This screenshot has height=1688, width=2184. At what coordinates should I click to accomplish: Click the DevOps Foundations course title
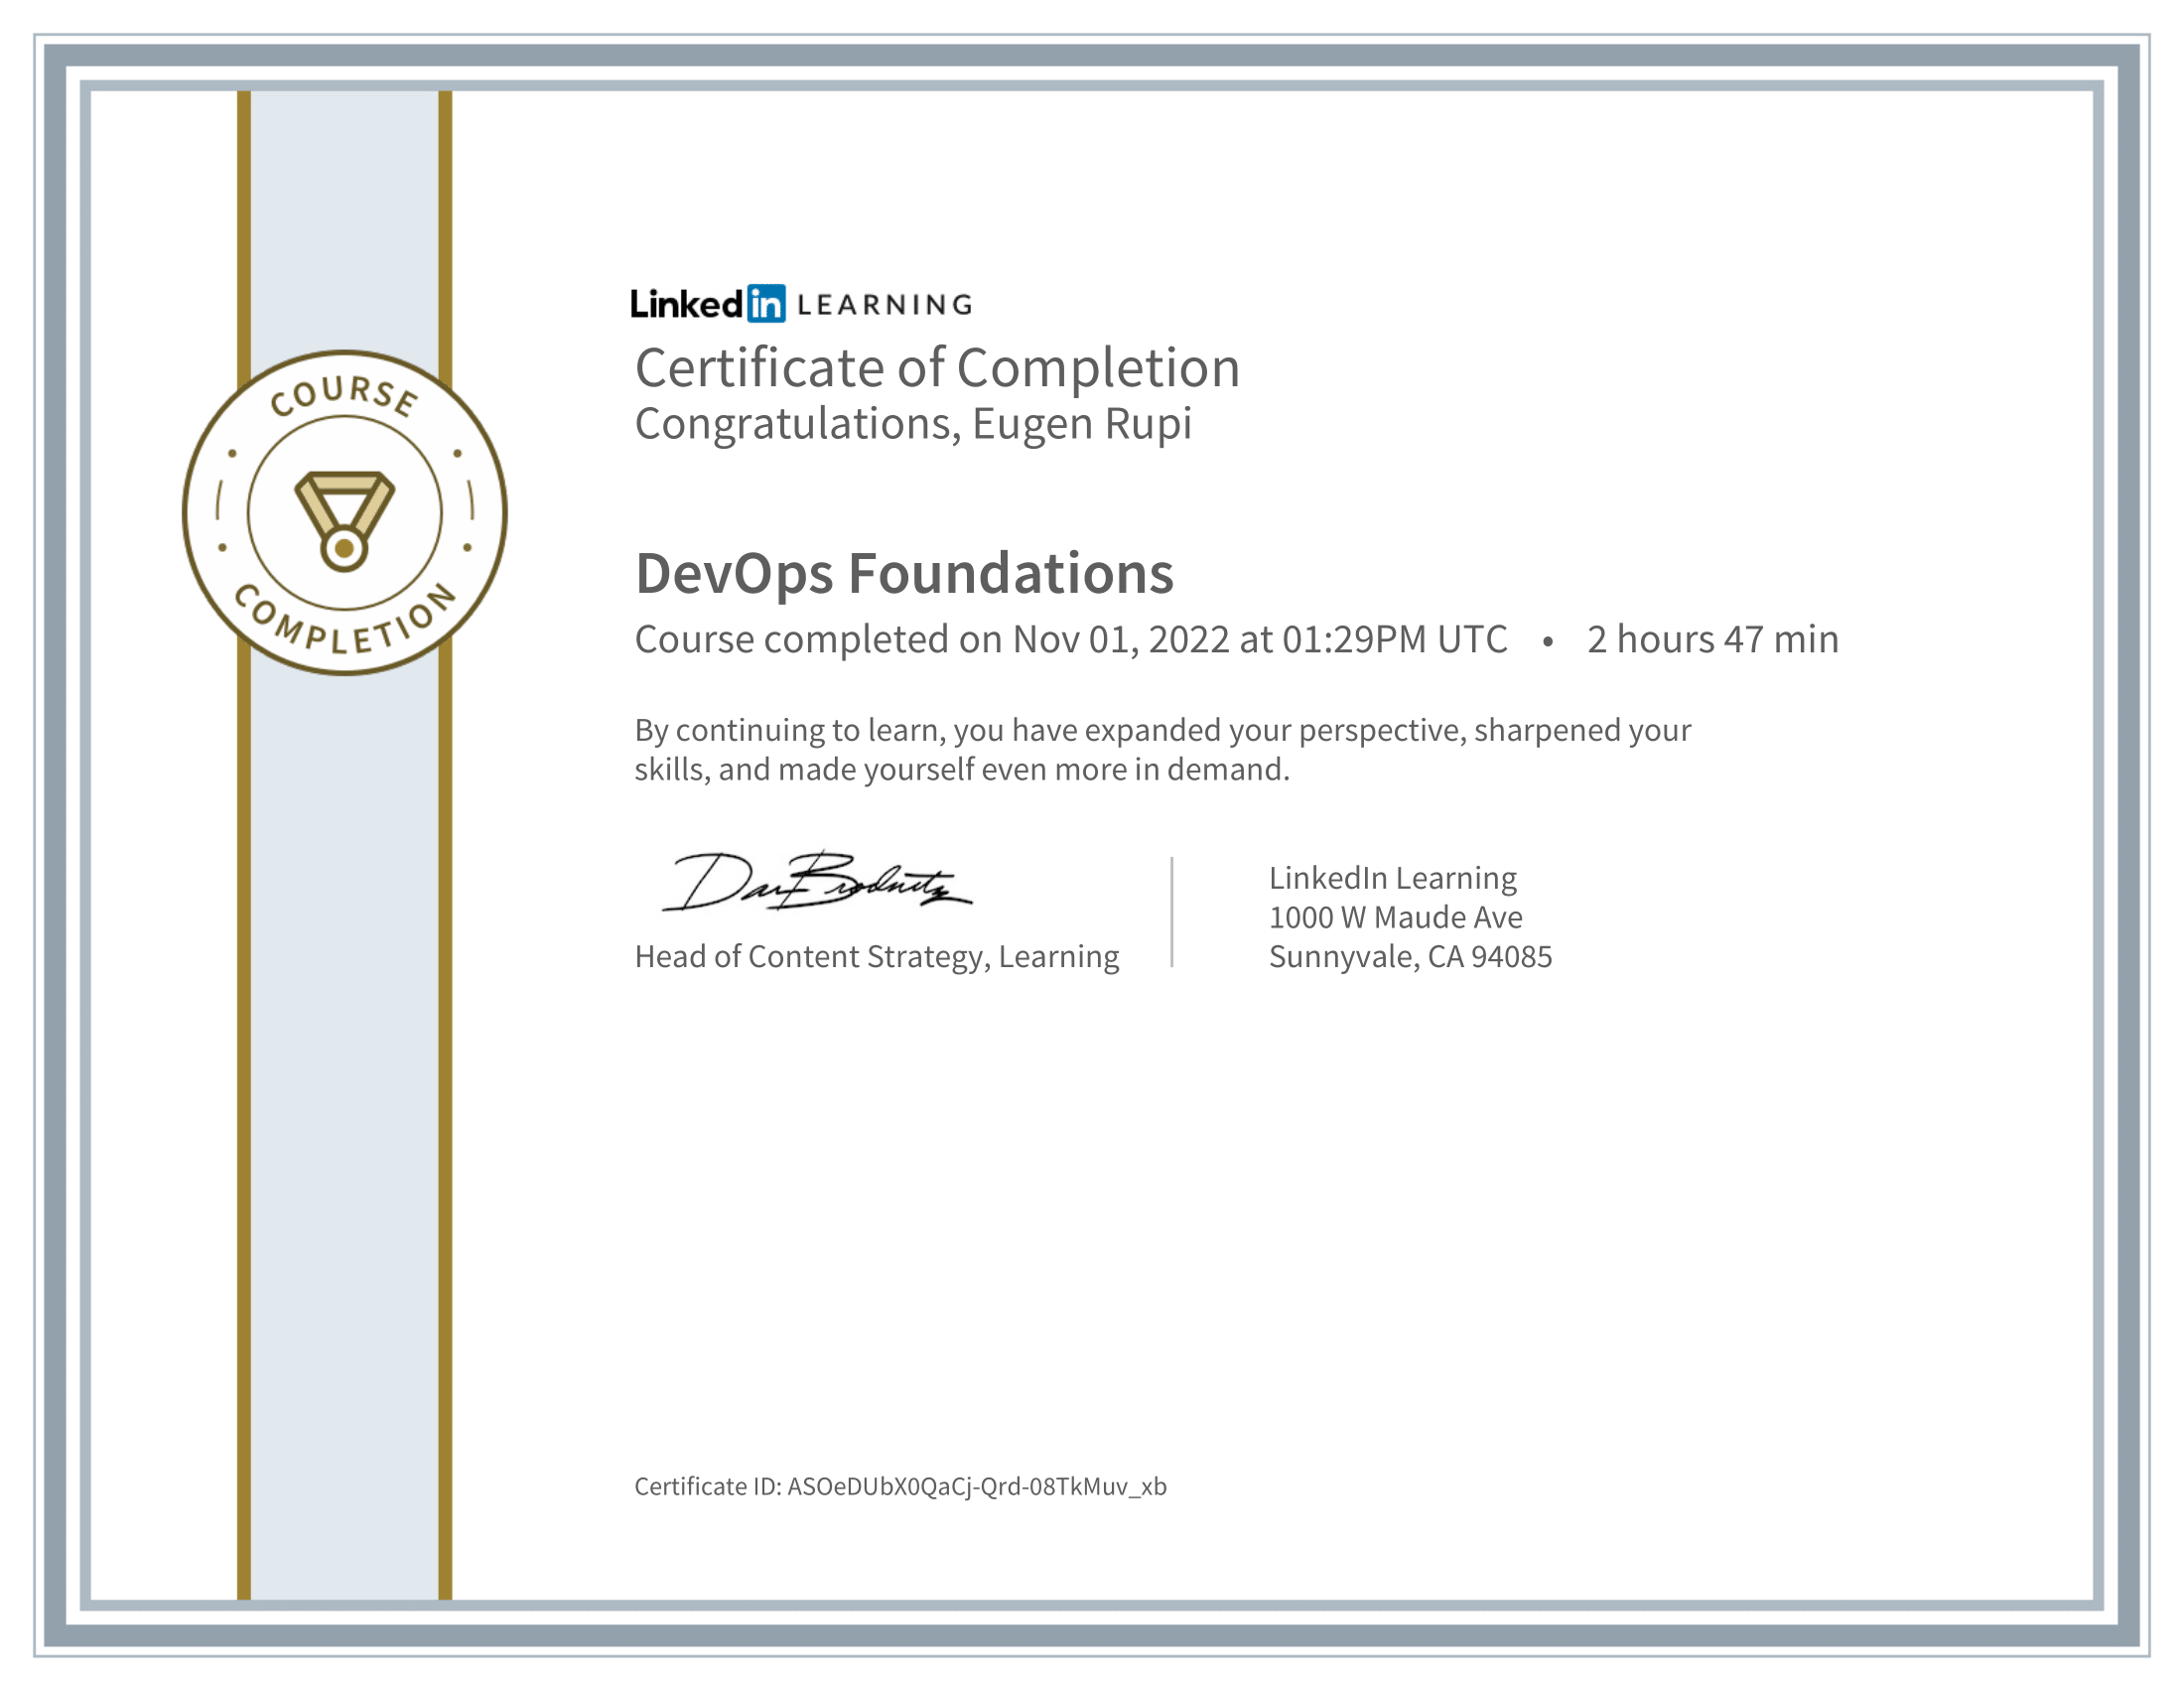[x=903, y=575]
